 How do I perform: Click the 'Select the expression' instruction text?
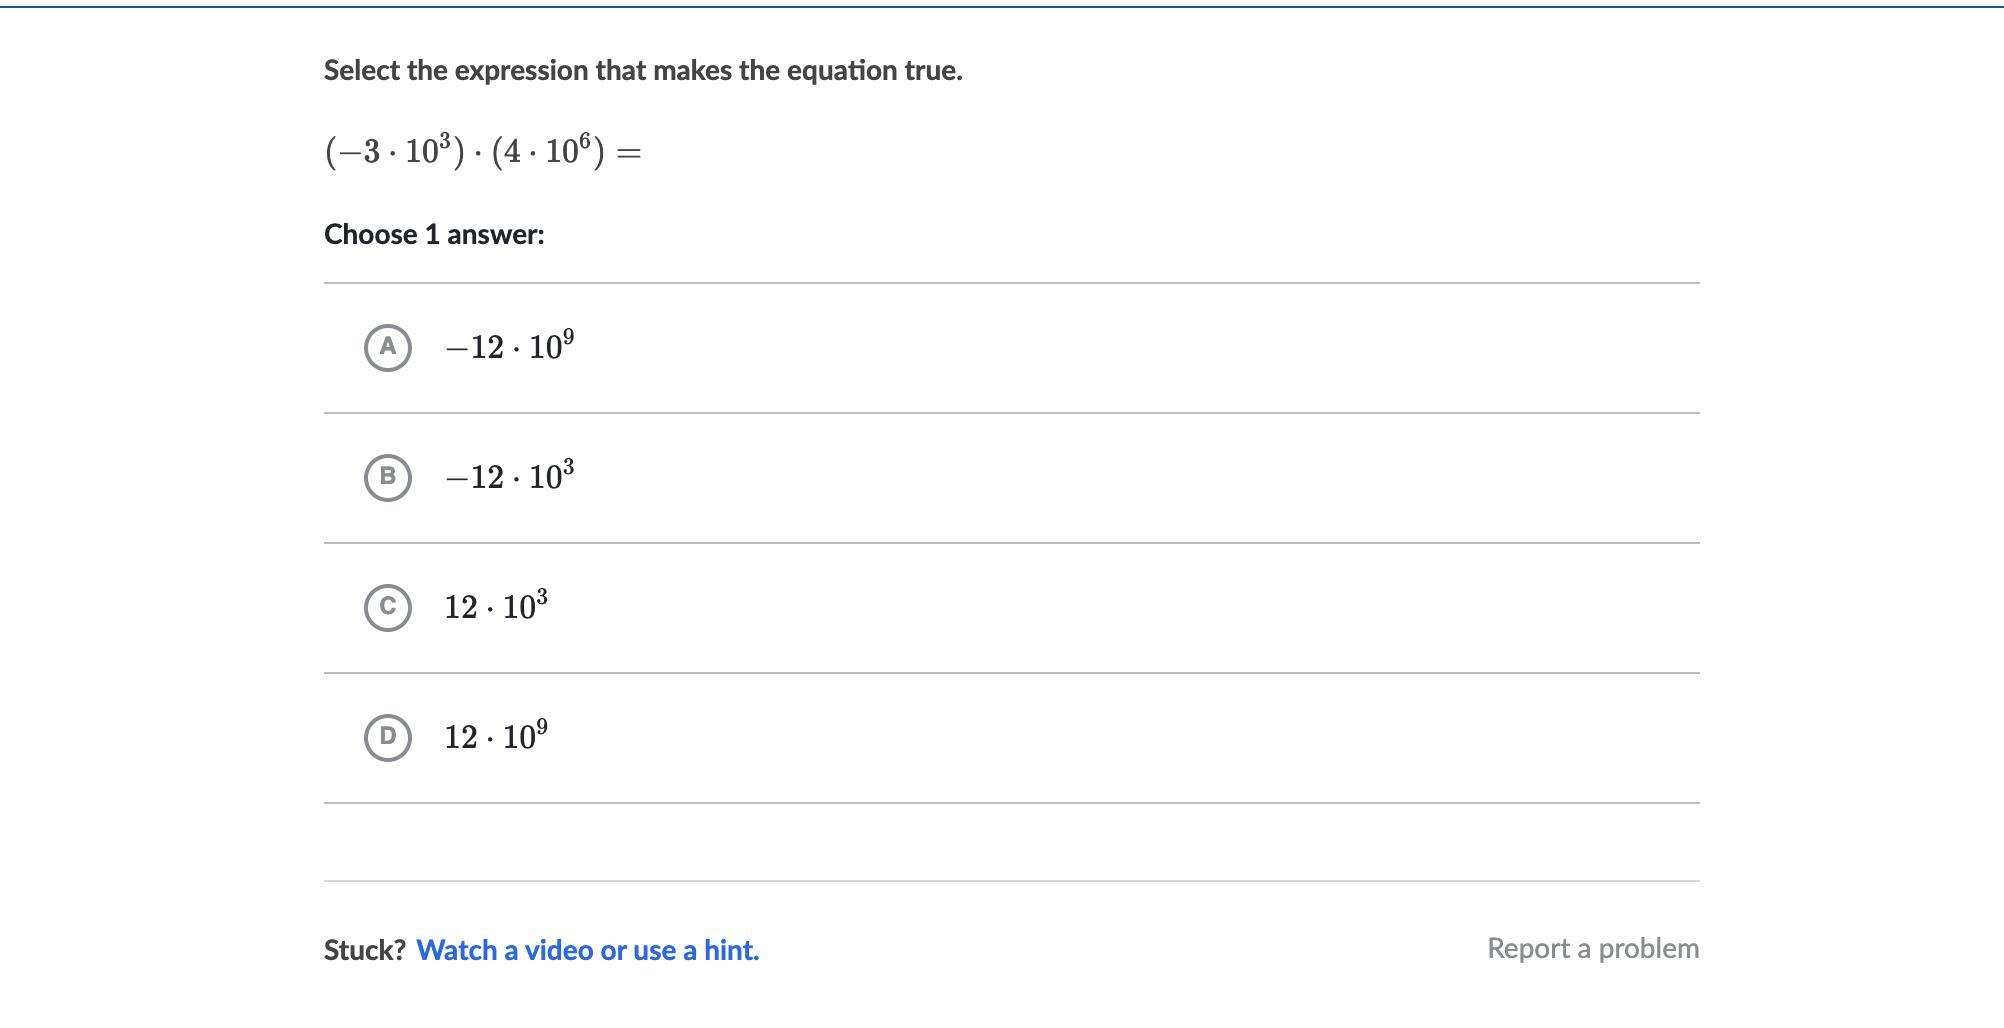[x=642, y=71]
